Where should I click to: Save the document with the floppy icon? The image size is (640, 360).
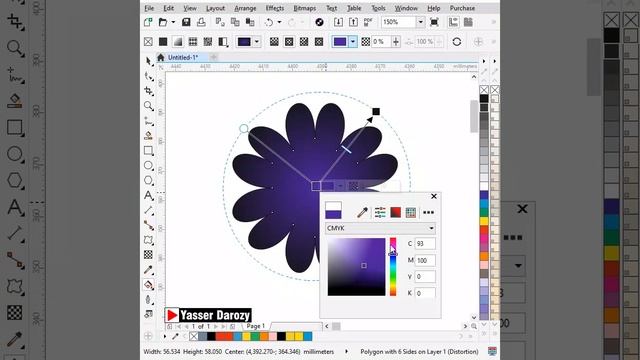tap(186, 22)
